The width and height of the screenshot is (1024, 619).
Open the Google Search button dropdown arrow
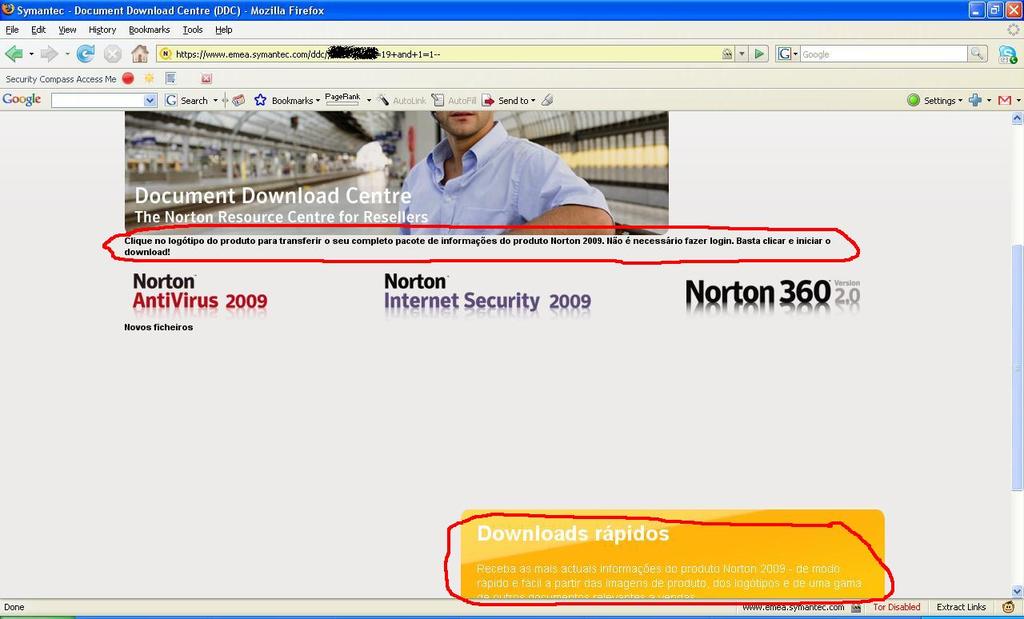[216, 101]
